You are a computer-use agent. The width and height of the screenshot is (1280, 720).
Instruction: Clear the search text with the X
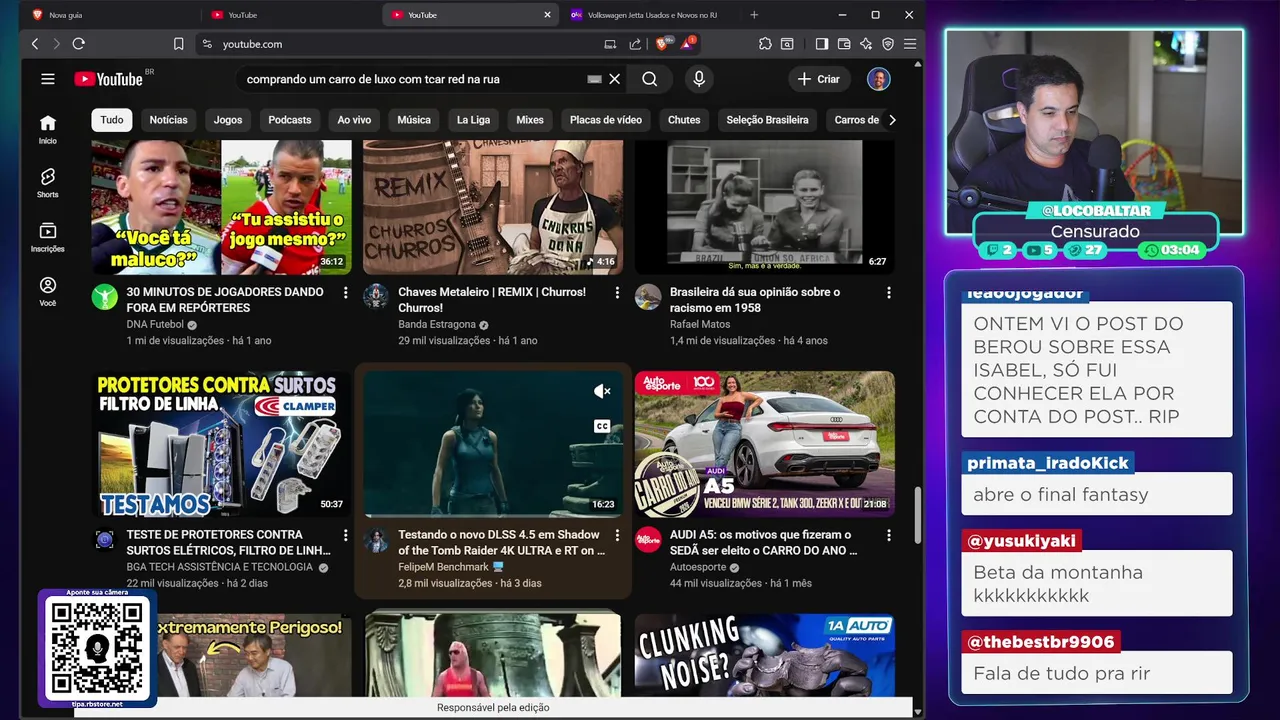click(615, 79)
